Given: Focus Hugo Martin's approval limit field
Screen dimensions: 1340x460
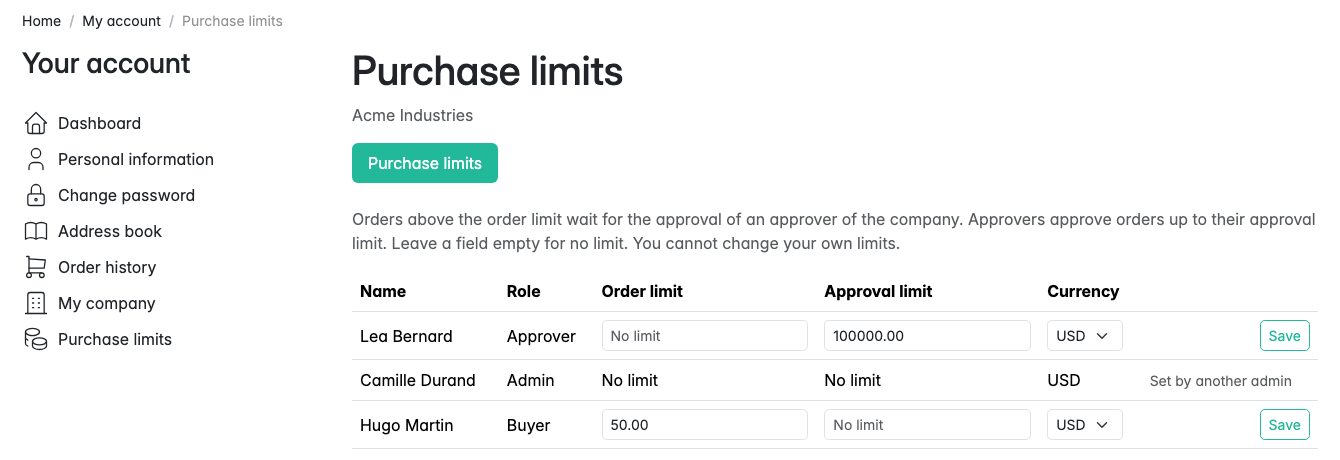Looking at the screenshot, I should 927,425.
